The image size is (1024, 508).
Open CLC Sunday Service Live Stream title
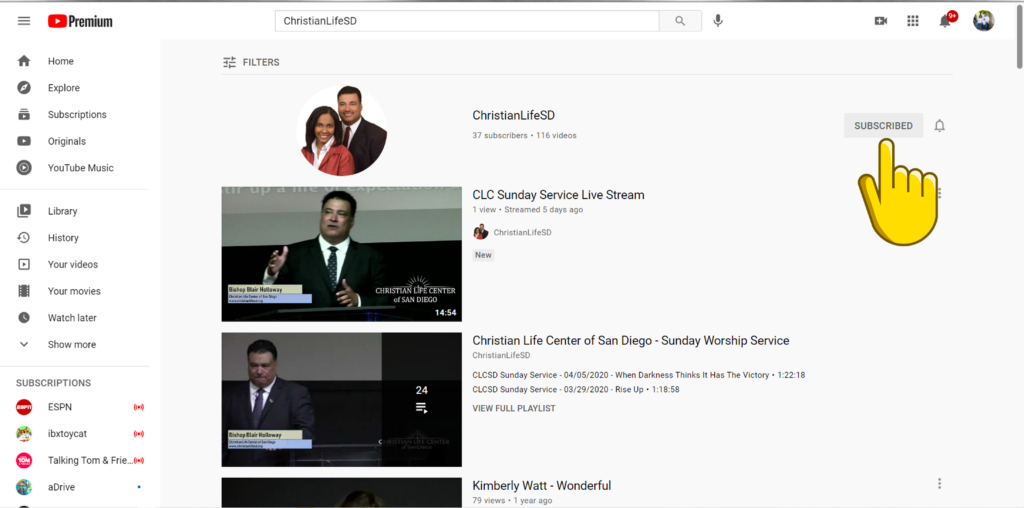(558, 195)
